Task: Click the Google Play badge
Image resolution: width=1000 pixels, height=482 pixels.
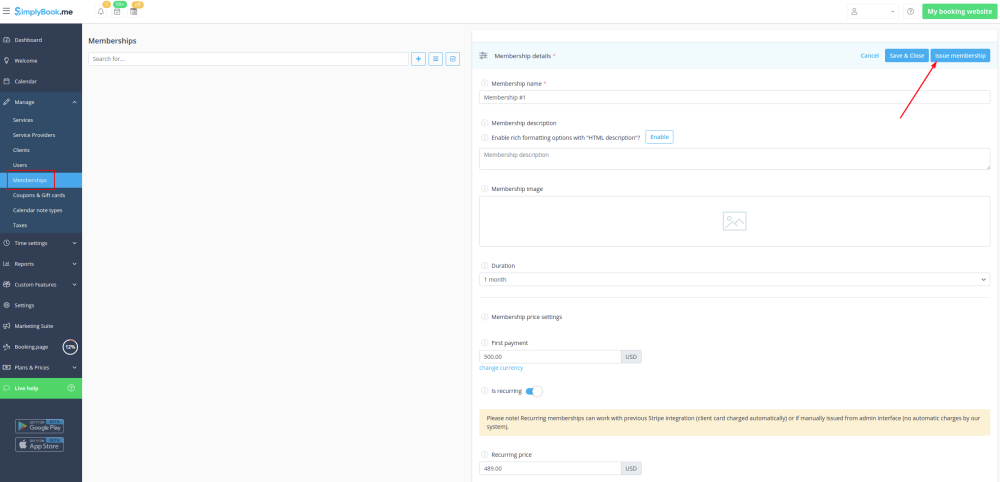Action: [40, 426]
